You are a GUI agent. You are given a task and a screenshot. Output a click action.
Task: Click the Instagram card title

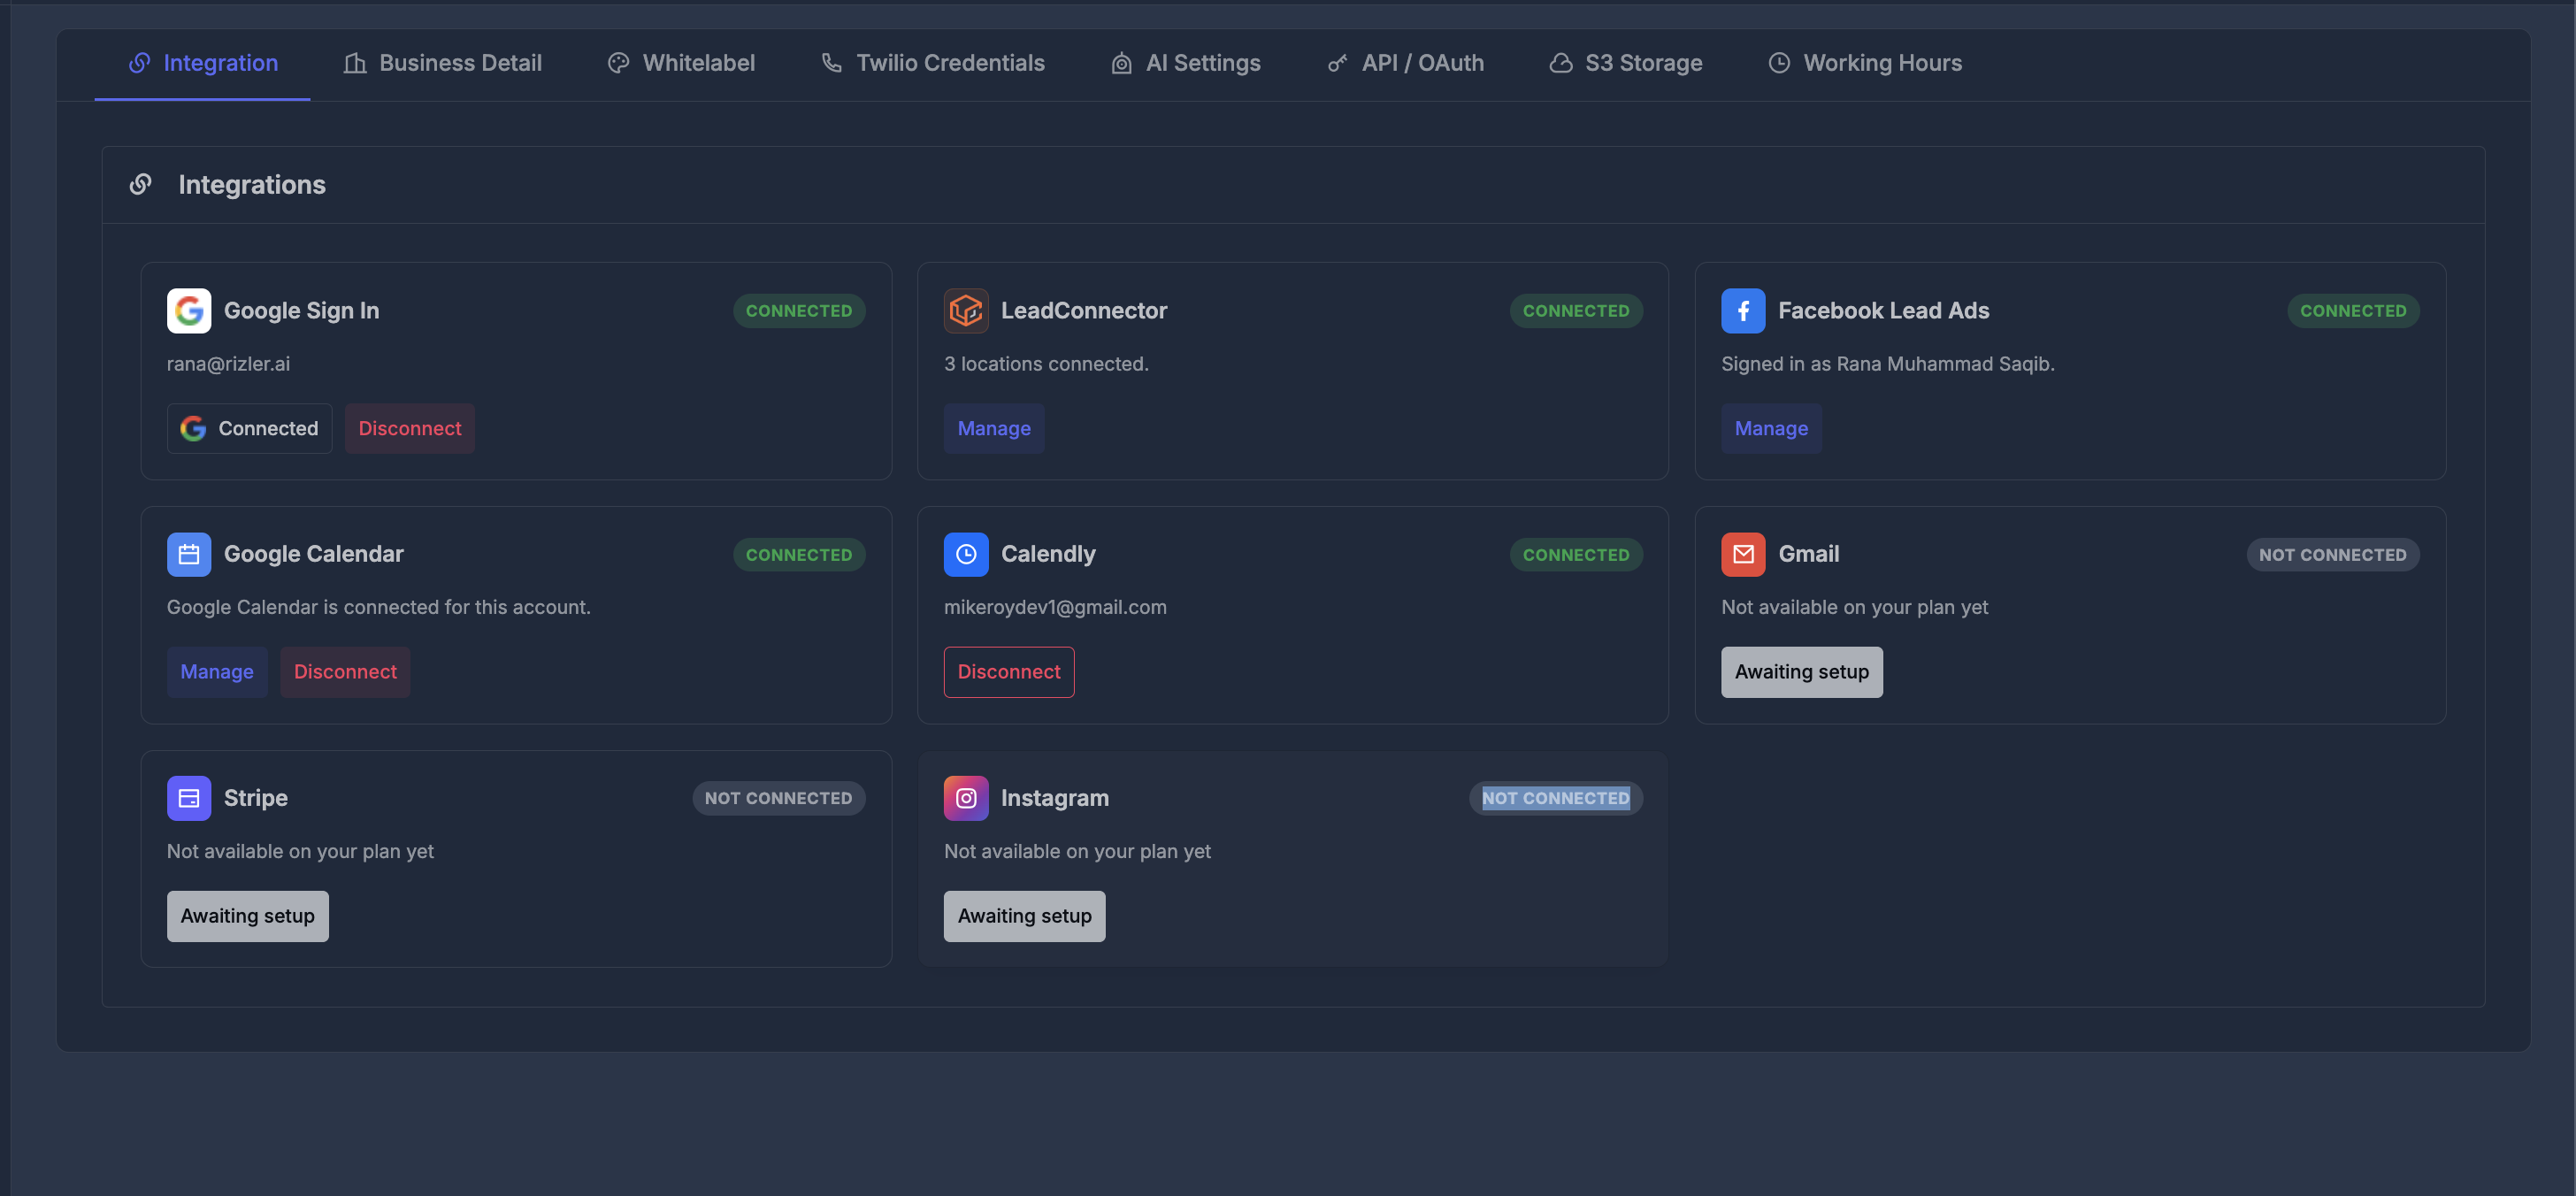(x=1054, y=798)
